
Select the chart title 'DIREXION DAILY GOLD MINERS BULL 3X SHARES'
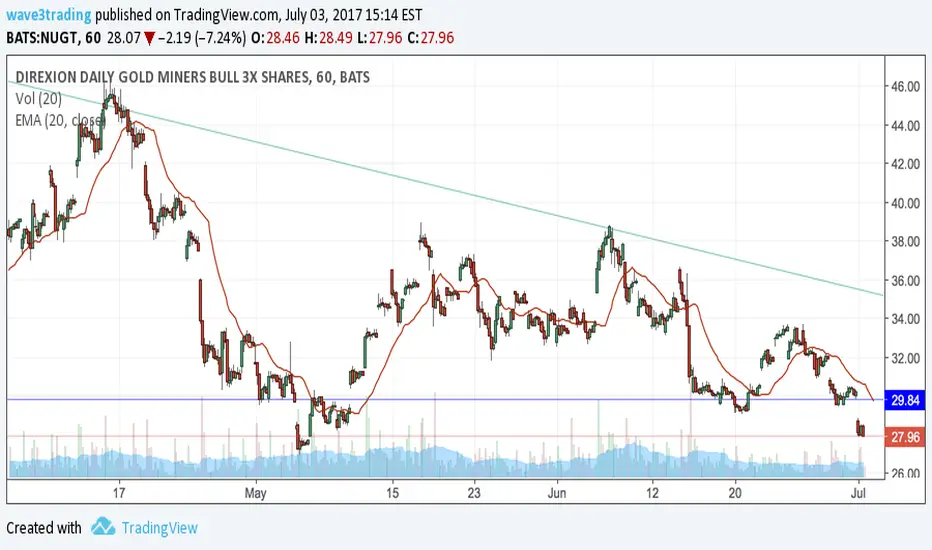pos(162,77)
